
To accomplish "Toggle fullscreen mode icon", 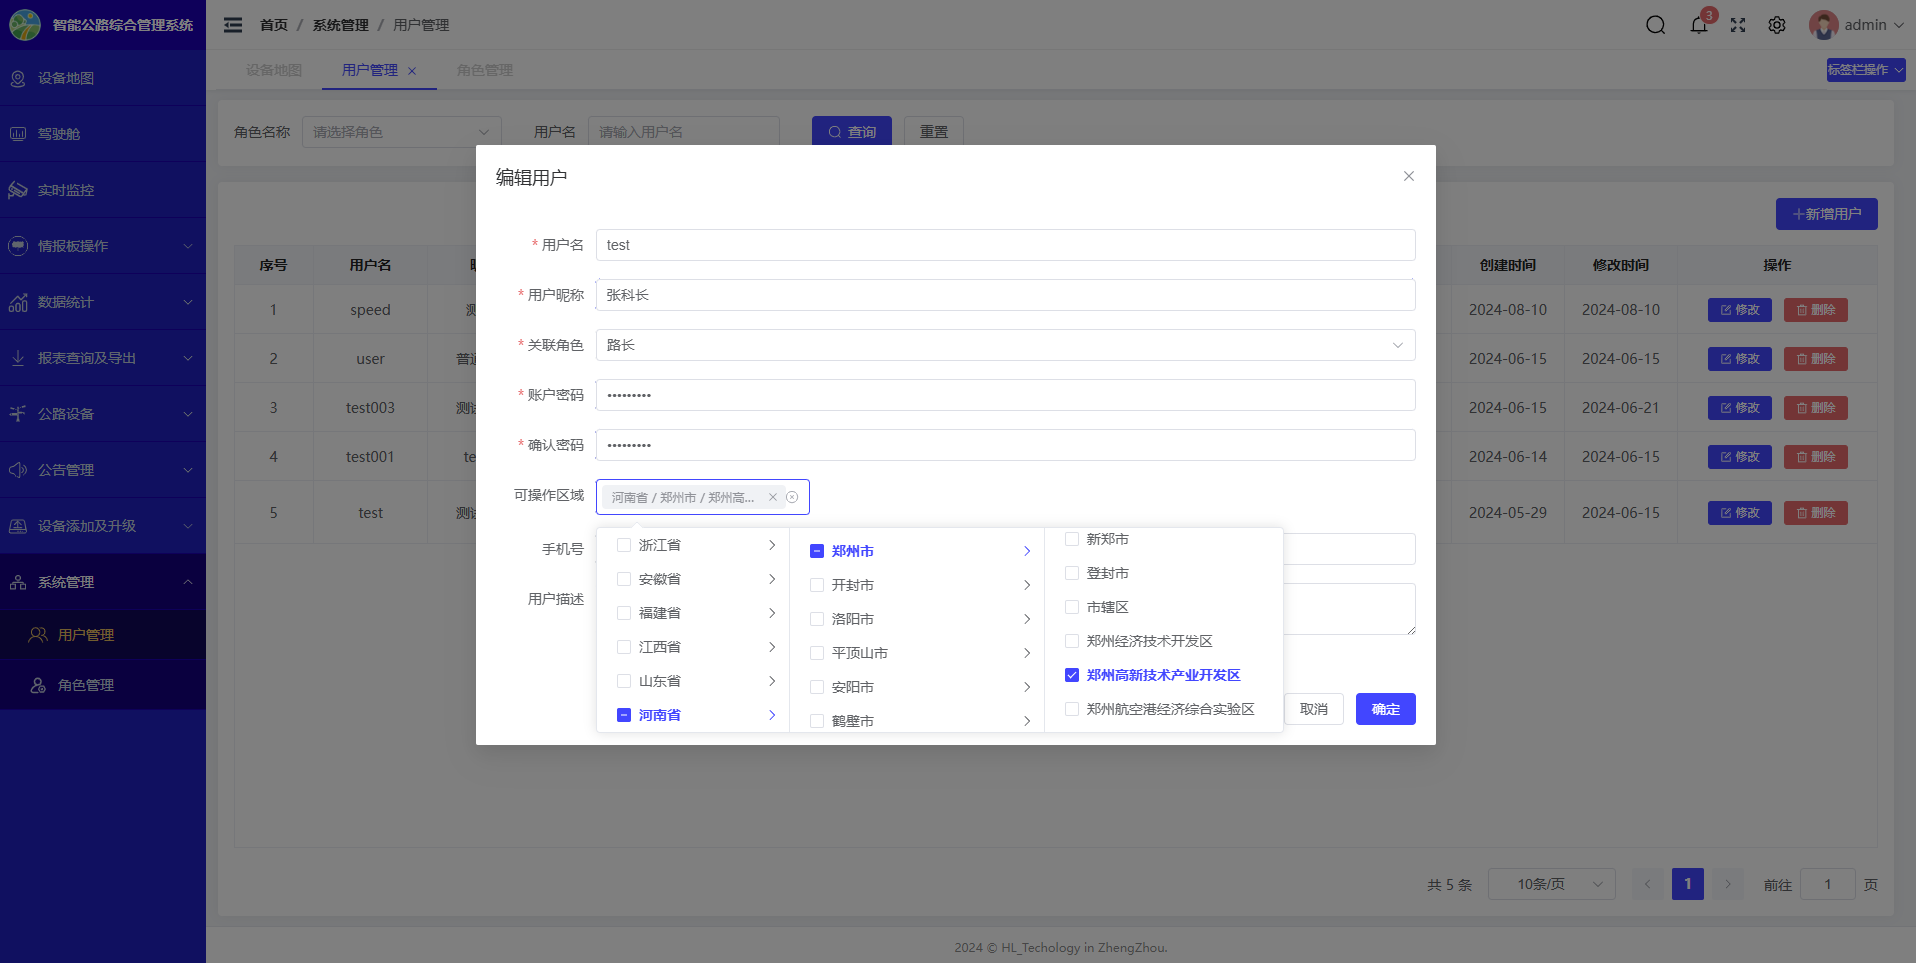I will 1738,25.
